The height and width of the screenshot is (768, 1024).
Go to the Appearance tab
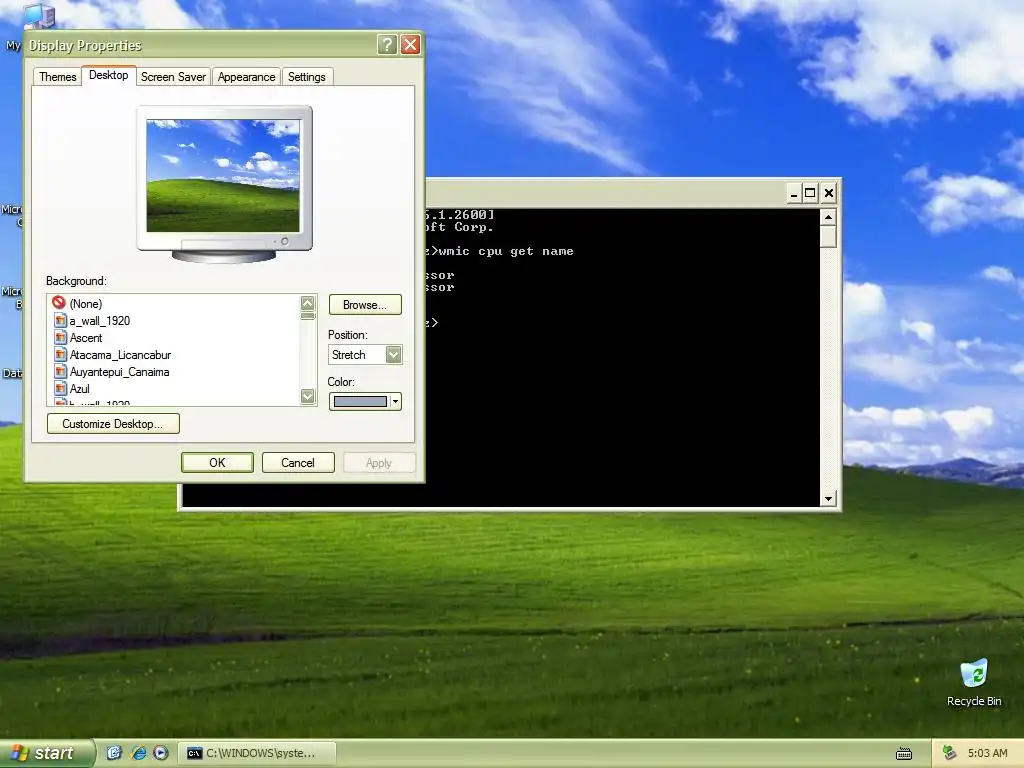246,76
